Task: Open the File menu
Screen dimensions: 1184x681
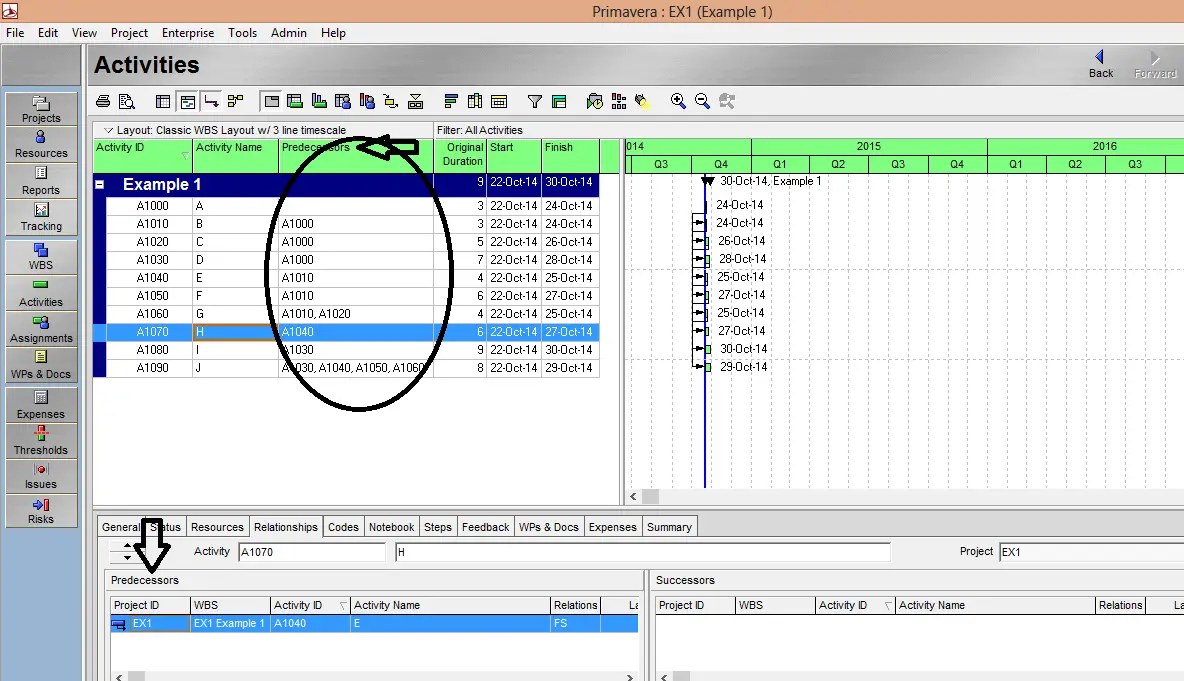Action: click(x=15, y=33)
